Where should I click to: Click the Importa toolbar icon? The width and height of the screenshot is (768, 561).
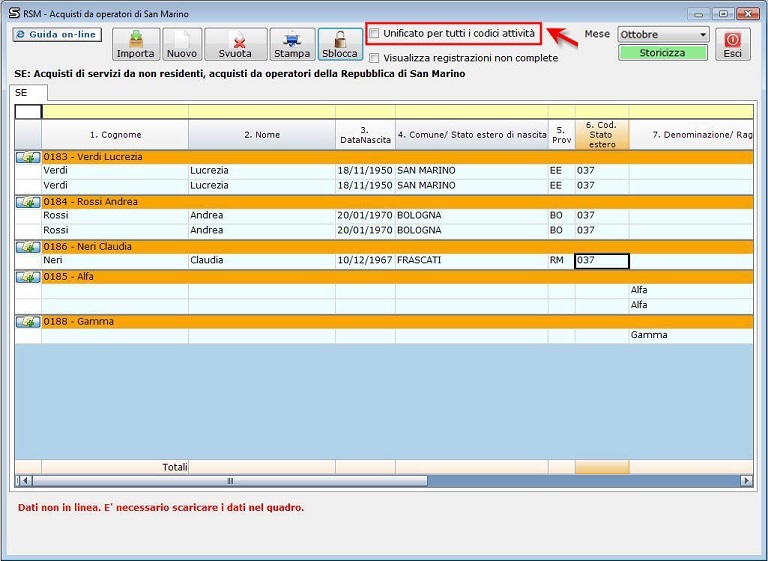135,40
